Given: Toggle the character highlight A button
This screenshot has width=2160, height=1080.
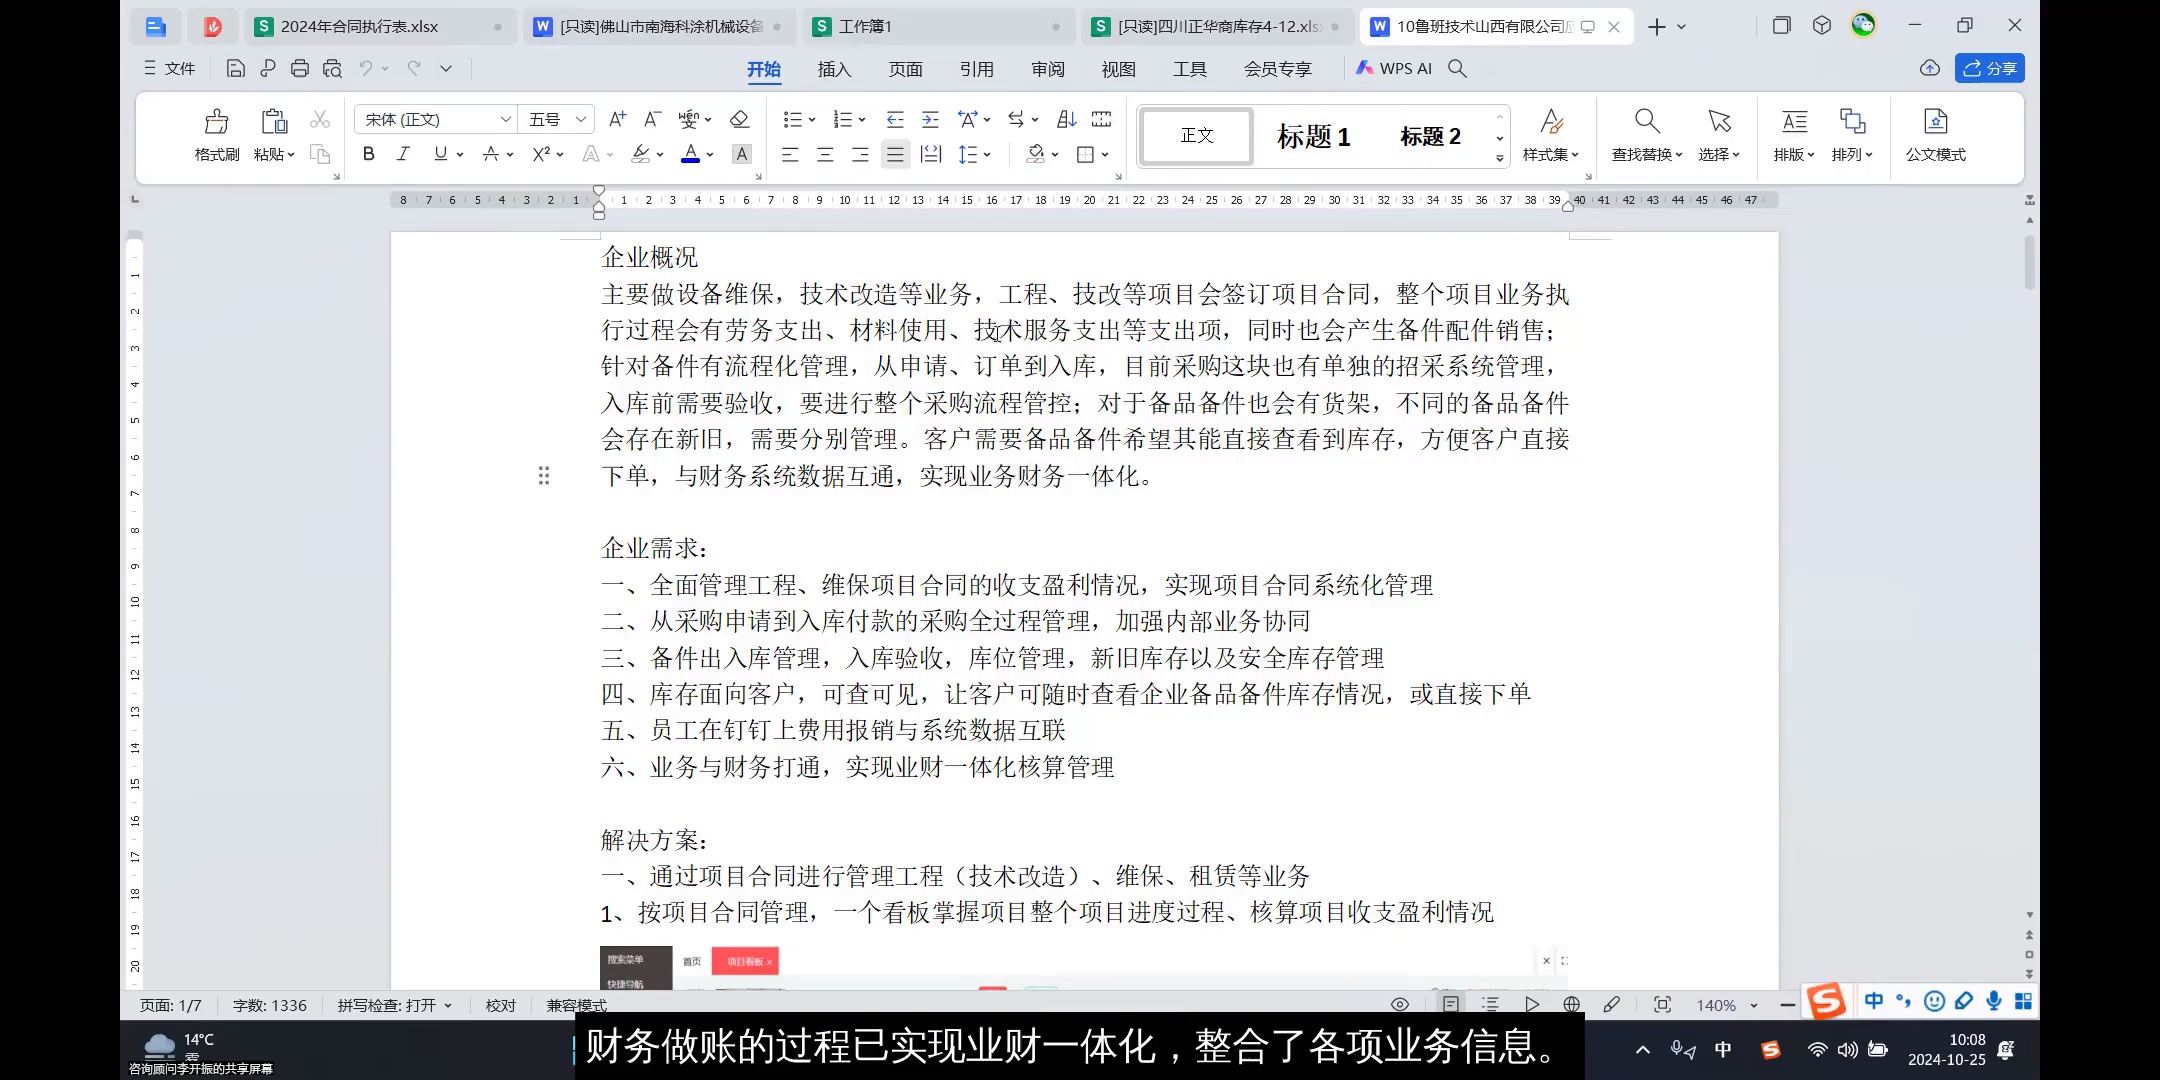Looking at the screenshot, I should [x=740, y=154].
